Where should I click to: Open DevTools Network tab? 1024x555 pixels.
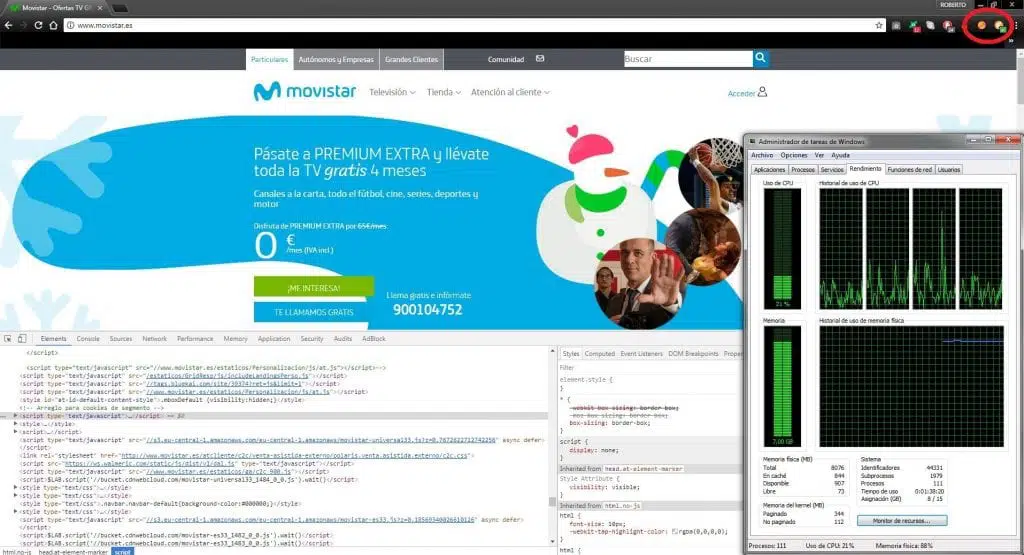154,339
